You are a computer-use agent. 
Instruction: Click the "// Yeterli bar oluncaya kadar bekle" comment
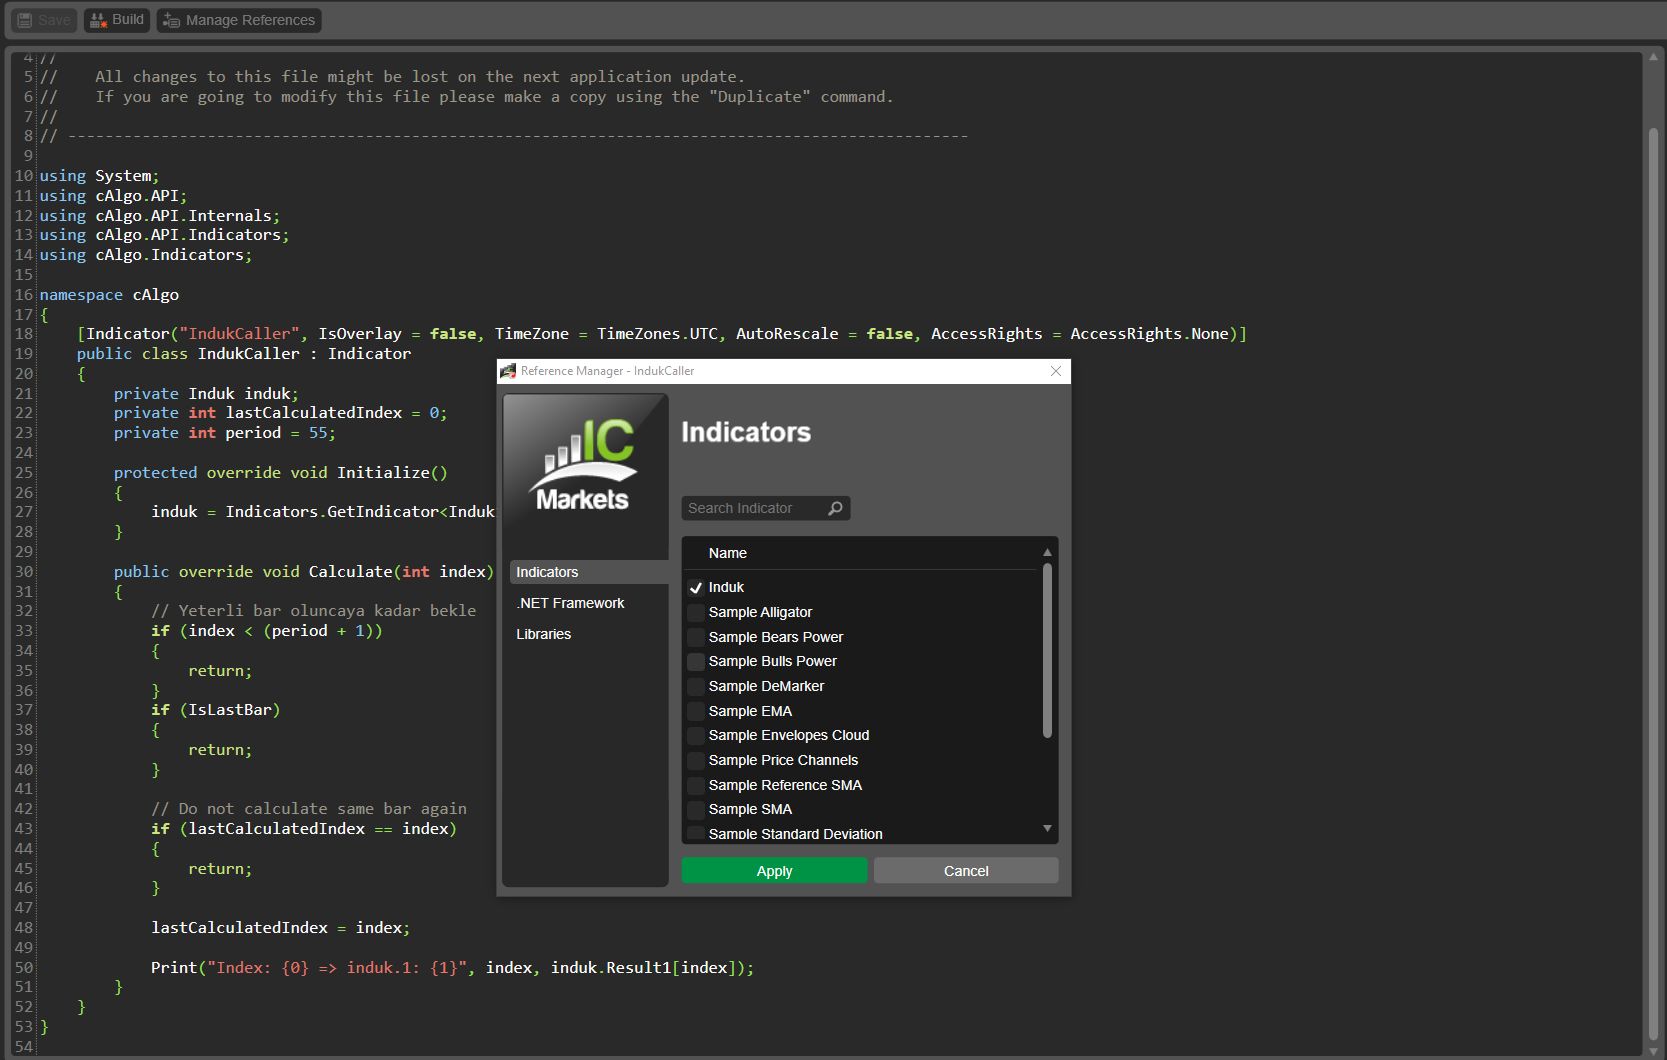(x=313, y=611)
